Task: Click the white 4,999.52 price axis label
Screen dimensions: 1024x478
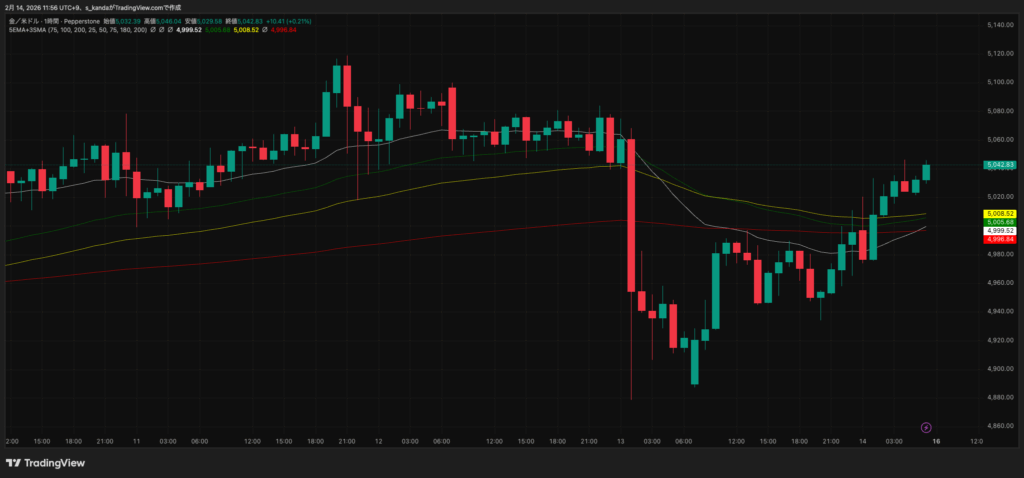Action: click(999, 230)
